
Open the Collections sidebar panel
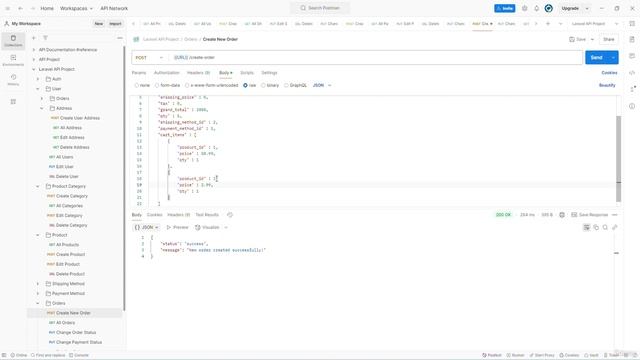tap(13, 41)
